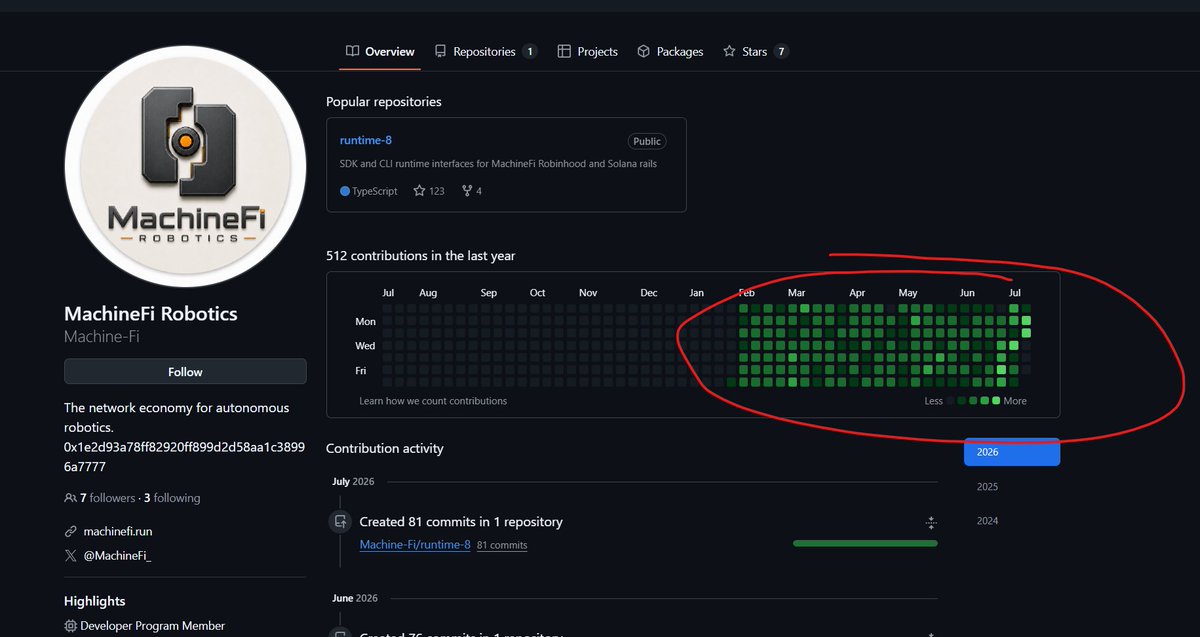1200x637 pixels.
Task: Open the 3 following link
Action: [x=172, y=498]
